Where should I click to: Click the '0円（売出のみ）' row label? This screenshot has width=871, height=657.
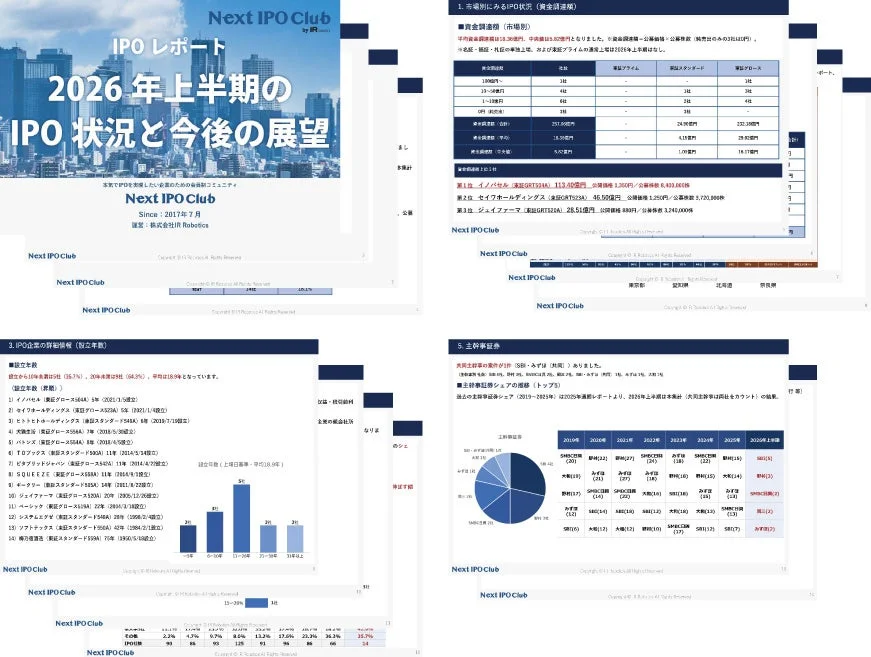pos(492,112)
